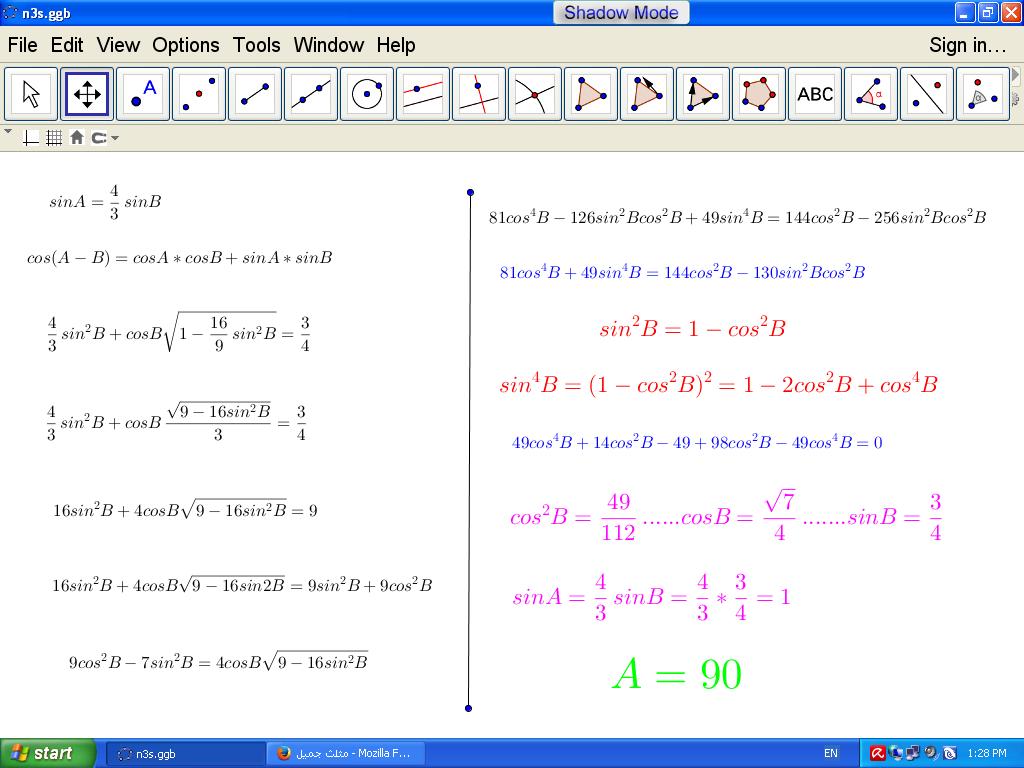The height and width of the screenshot is (768, 1024).
Task: Select the top endpoint of vertical segment
Action: (470, 193)
